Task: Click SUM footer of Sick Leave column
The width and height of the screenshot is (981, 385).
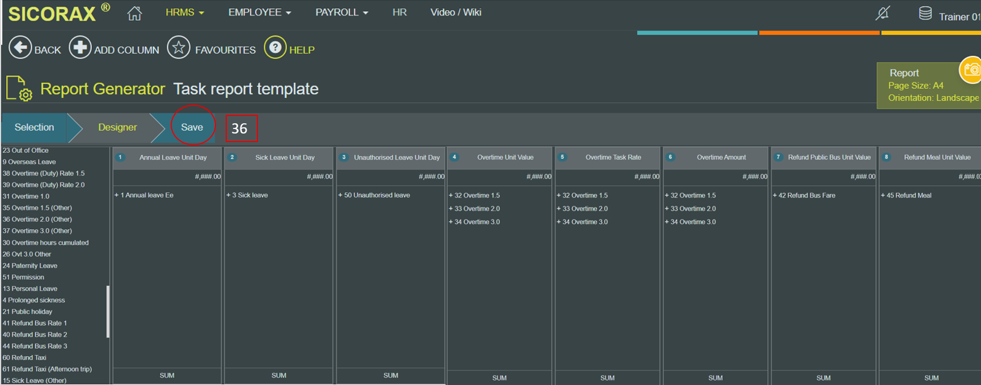Action: coord(280,375)
